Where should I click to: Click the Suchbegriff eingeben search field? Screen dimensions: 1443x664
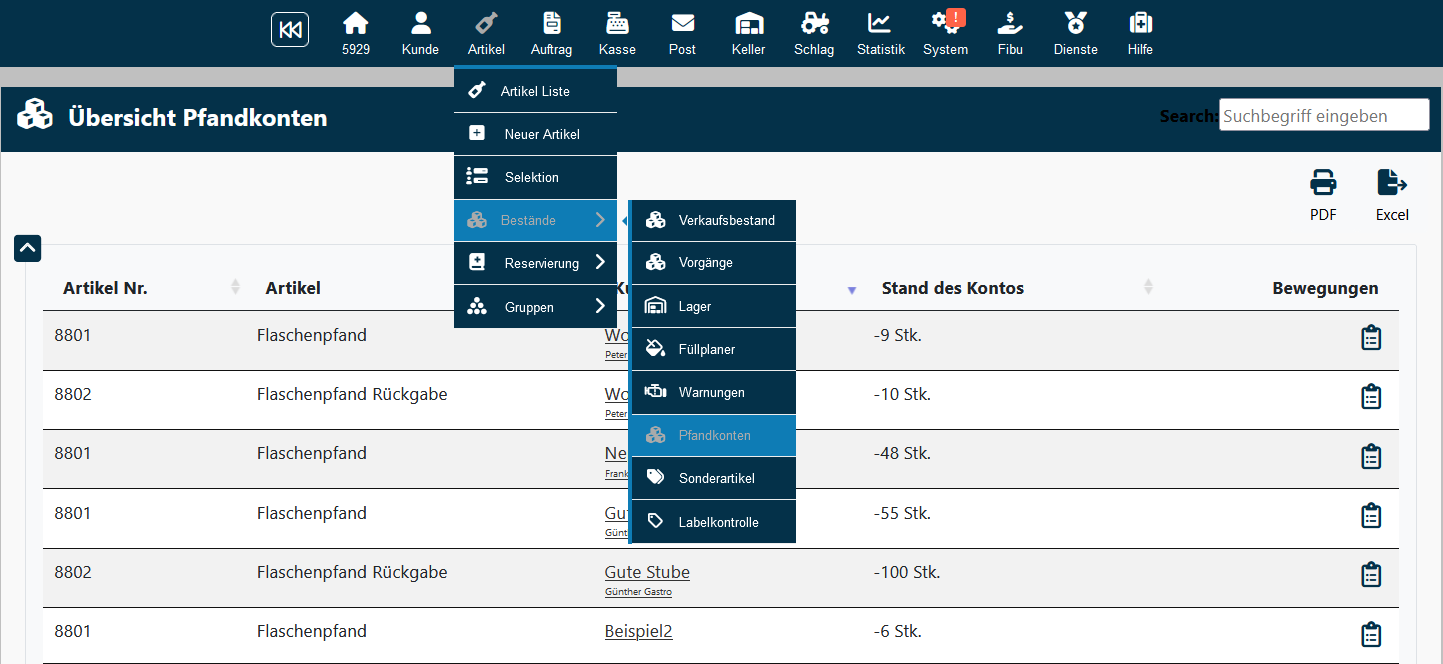(1323, 116)
